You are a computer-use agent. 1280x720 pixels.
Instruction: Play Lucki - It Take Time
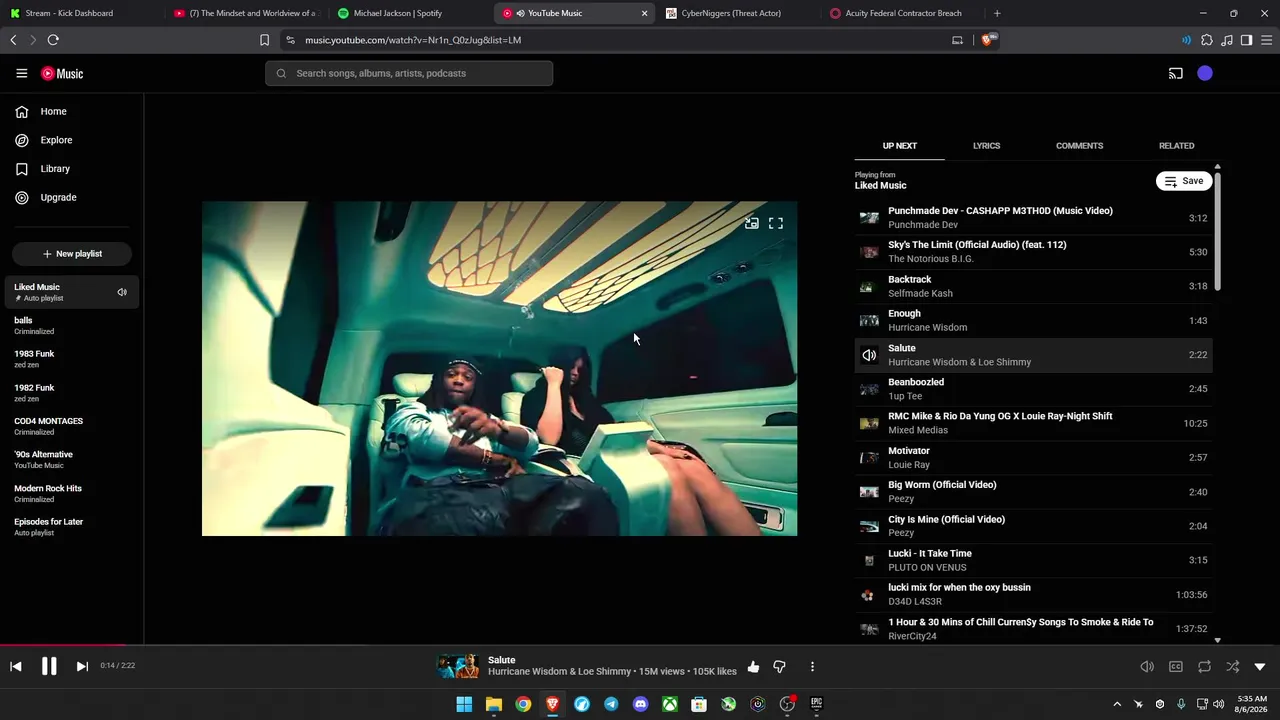pos(1033,560)
